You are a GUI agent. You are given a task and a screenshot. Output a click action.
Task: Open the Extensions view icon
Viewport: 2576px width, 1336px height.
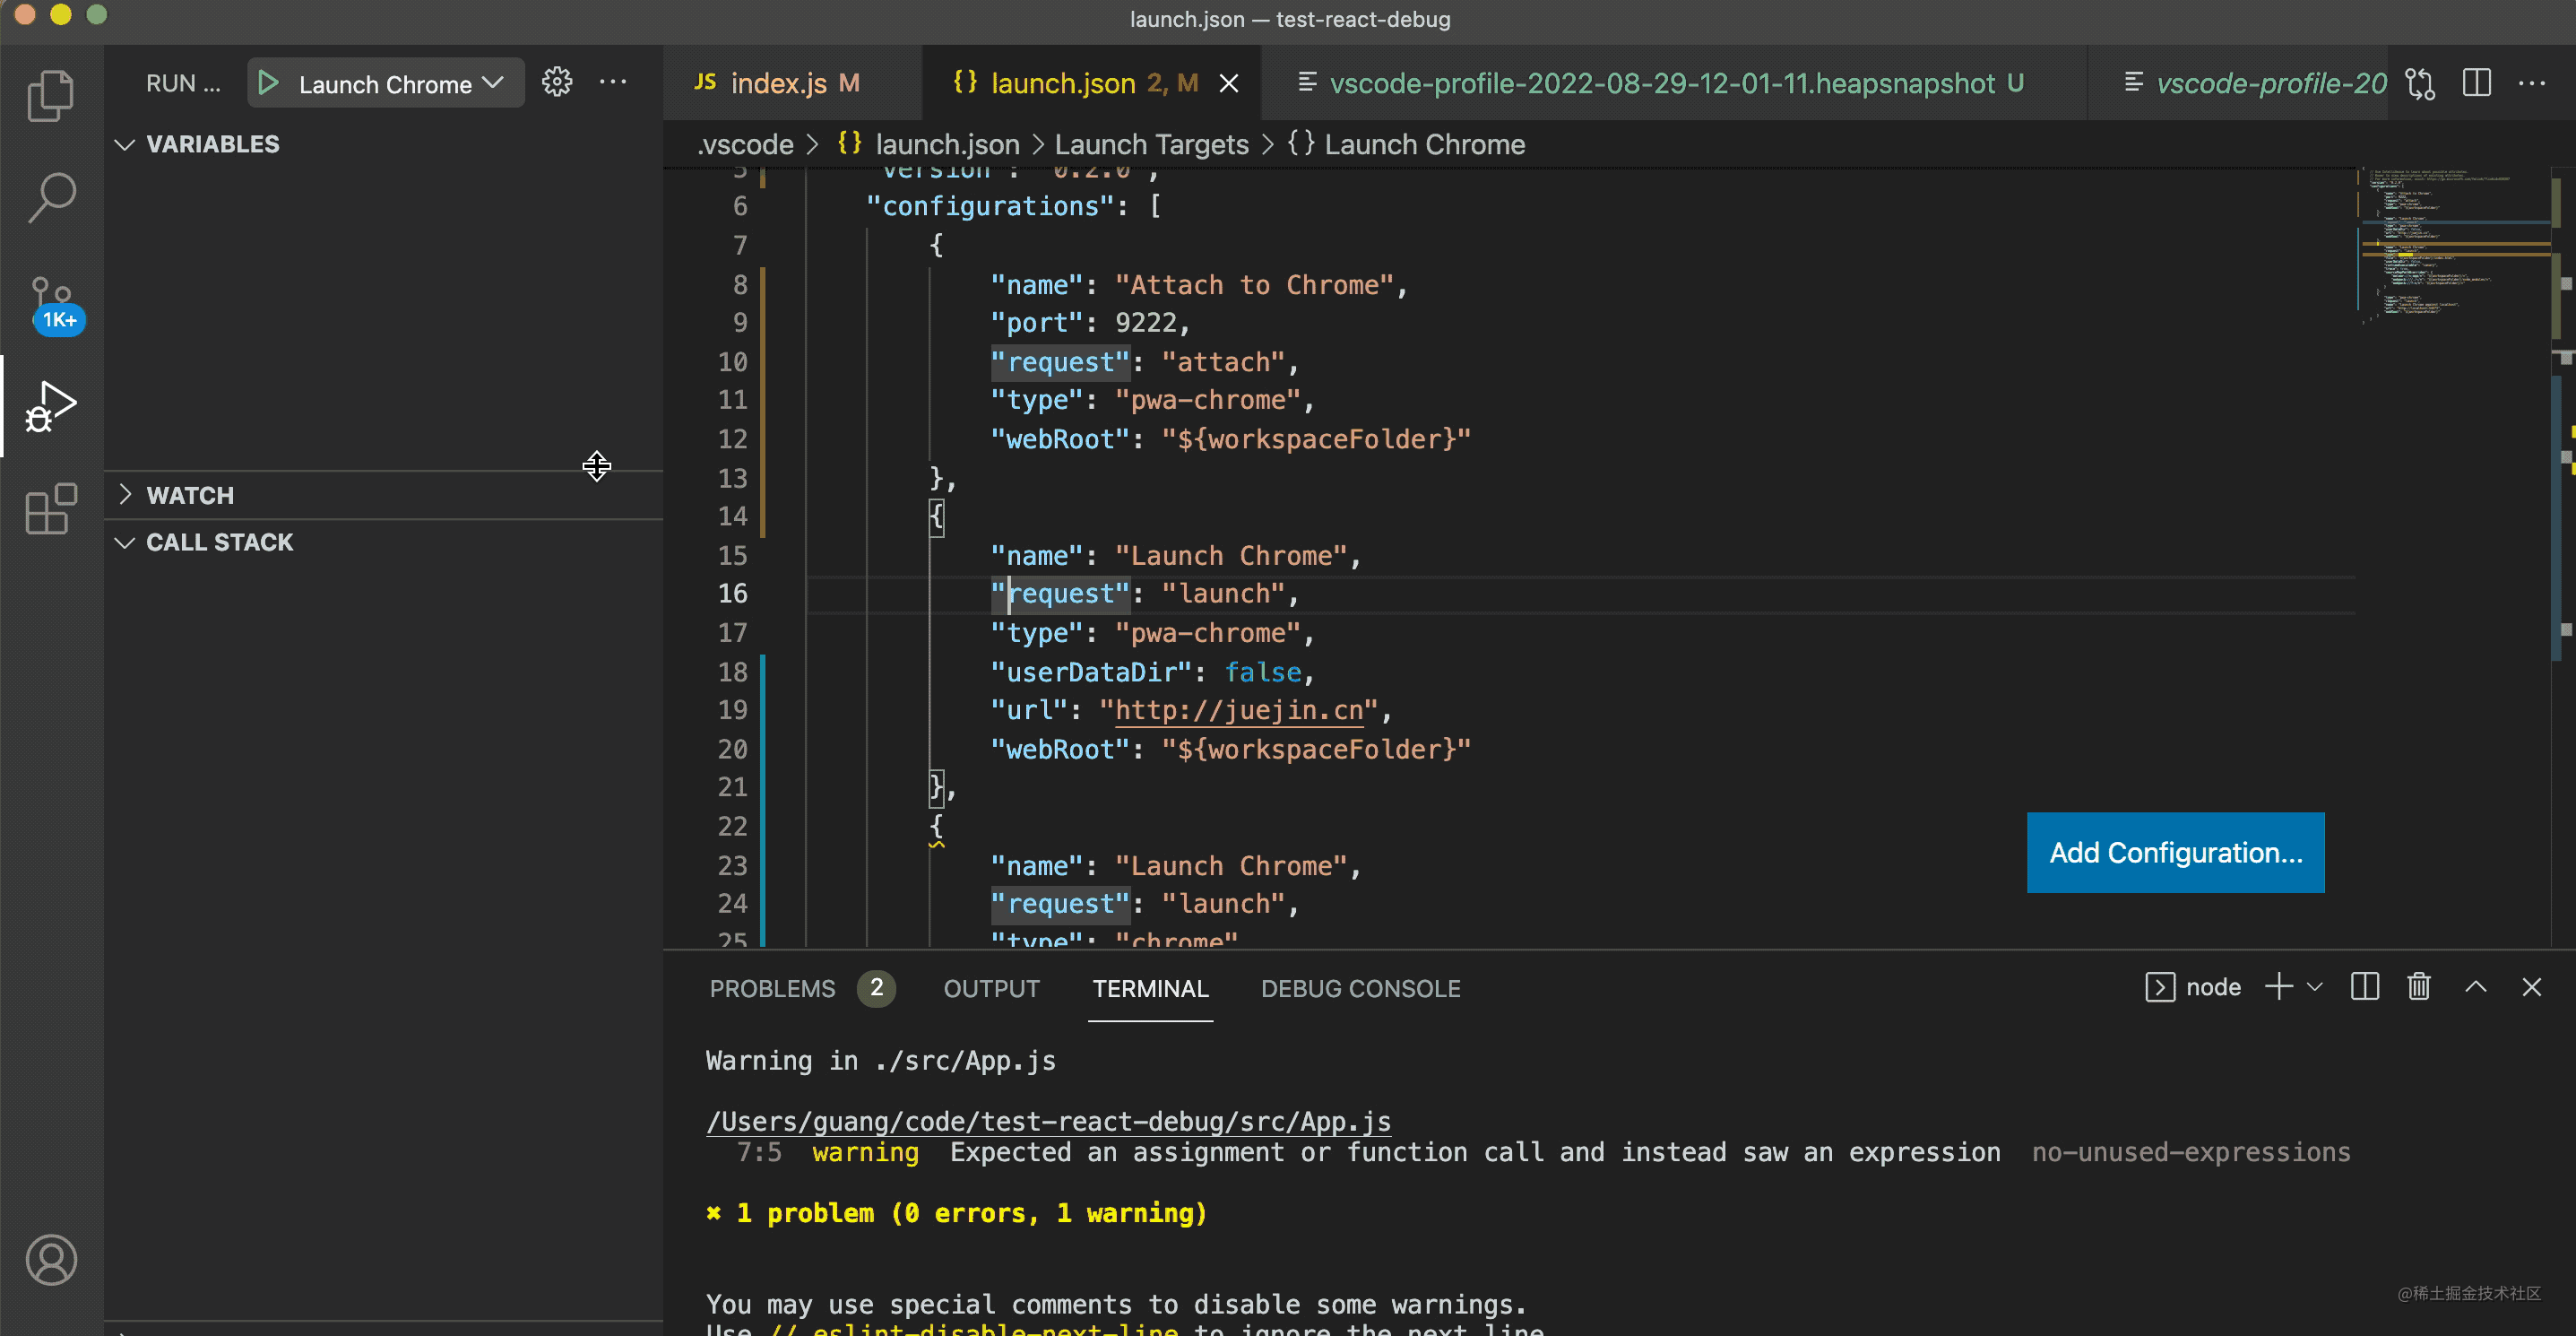[50, 510]
